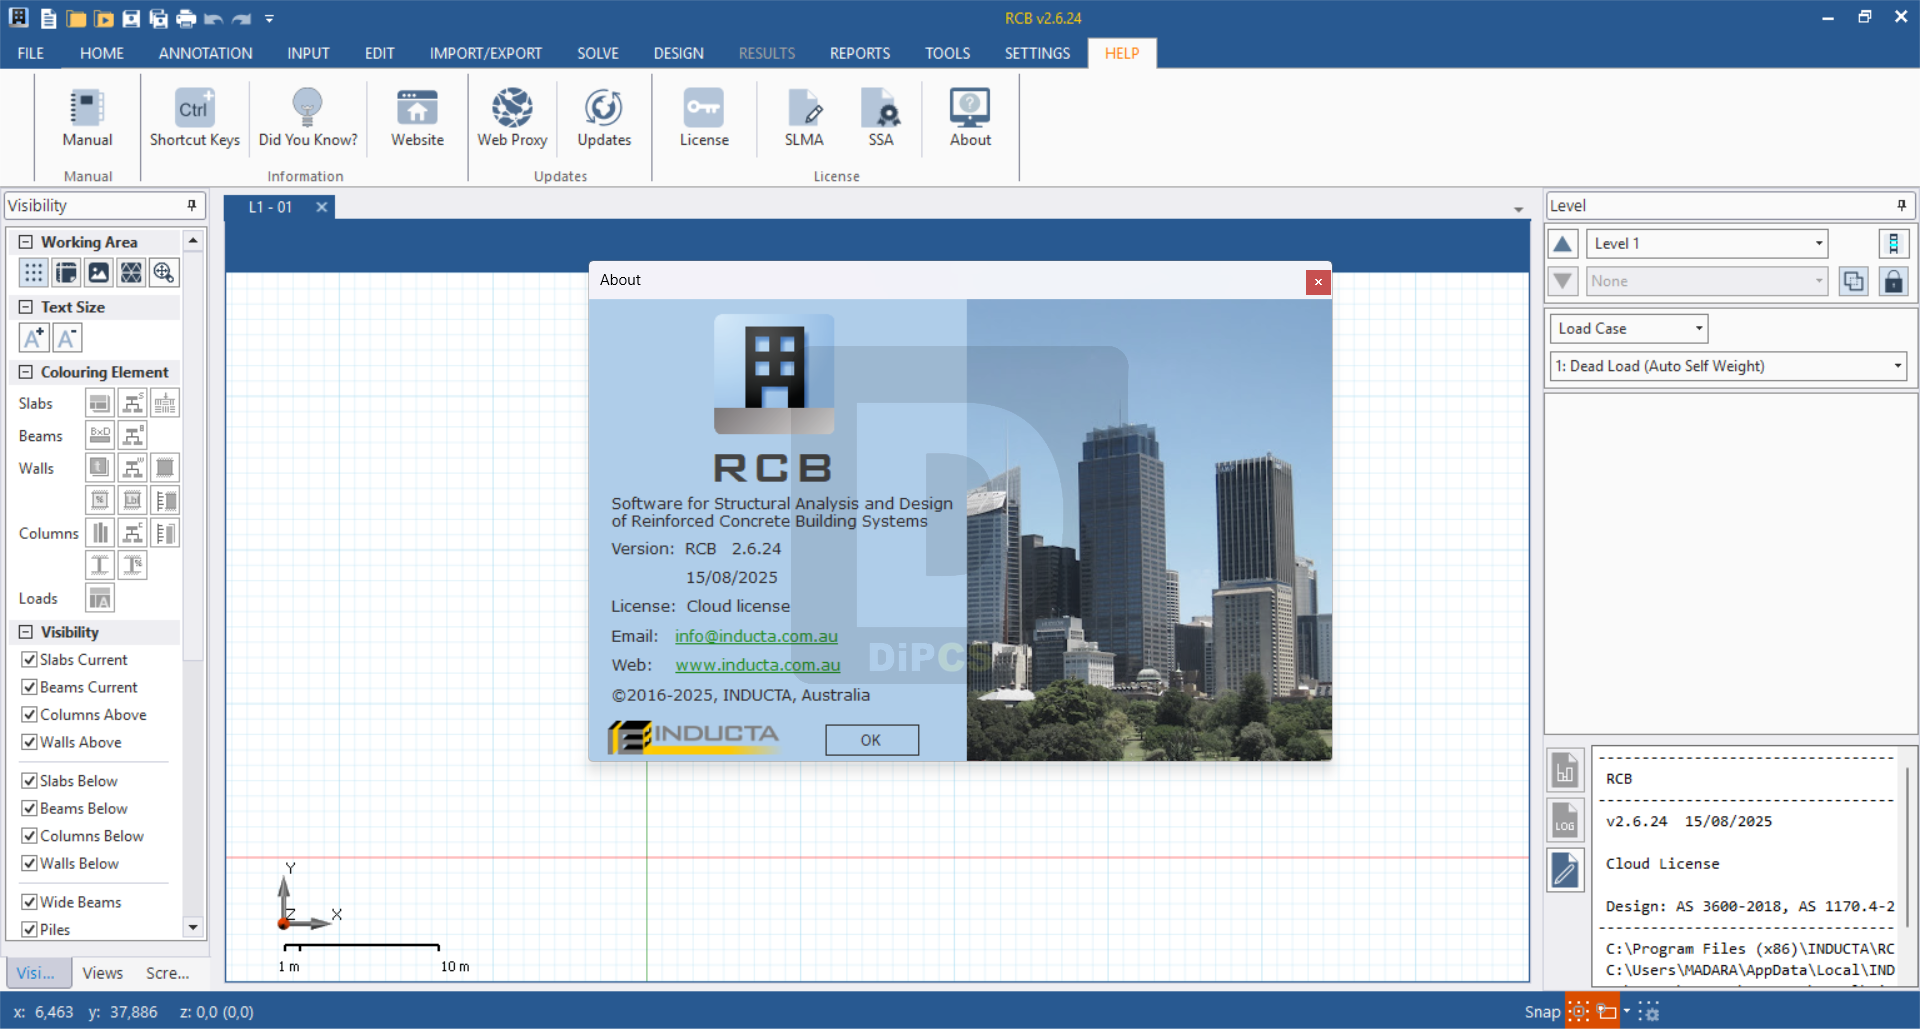
Task: Toggle the Walls Above checkbox
Action: click(x=29, y=742)
